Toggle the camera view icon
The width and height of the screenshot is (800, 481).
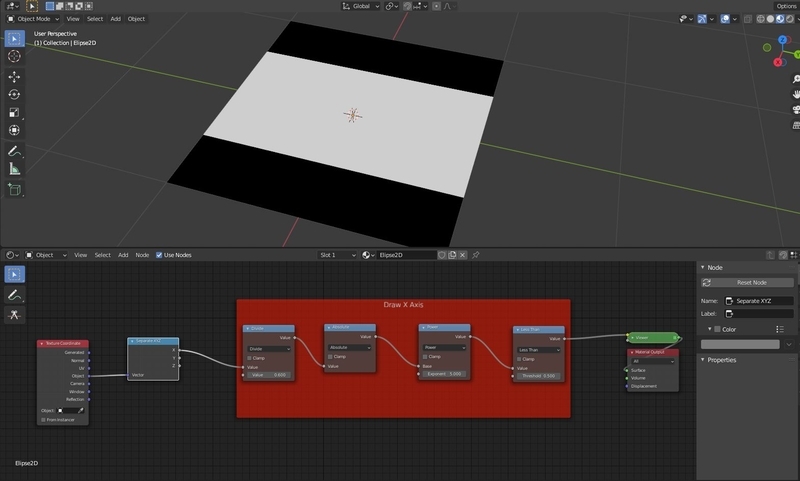coord(795,110)
